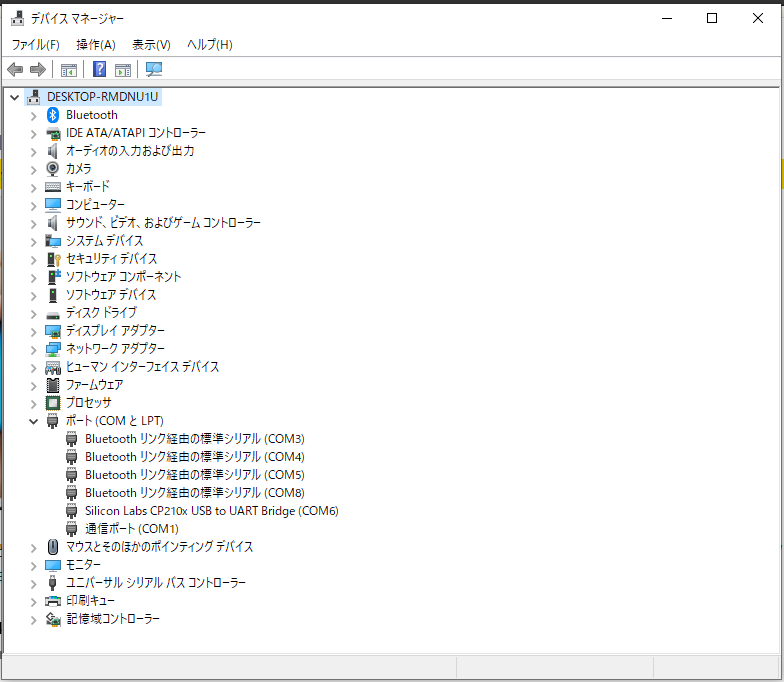Toggle the action pane toolbar icon

pos(123,70)
